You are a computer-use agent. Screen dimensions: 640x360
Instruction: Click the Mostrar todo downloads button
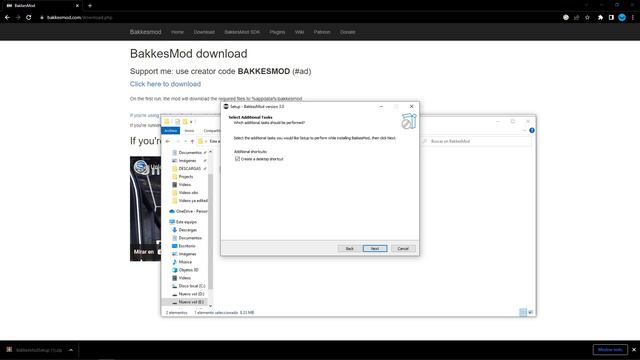point(610,350)
